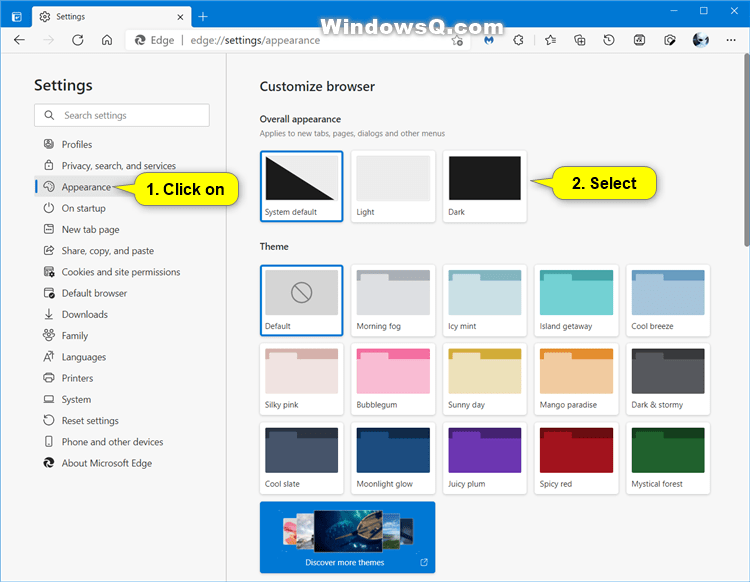
Task: Select the Spicy red theme
Action: (x=576, y=458)
